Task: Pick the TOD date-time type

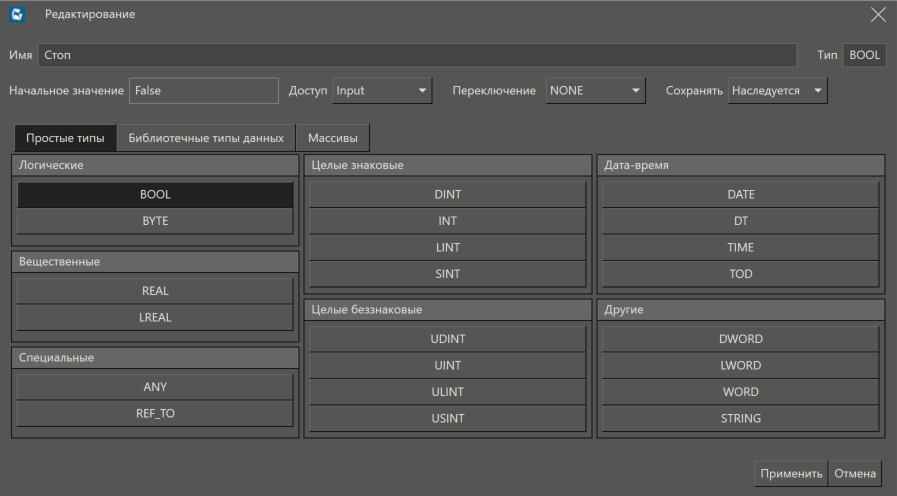Action: [740, 274]
